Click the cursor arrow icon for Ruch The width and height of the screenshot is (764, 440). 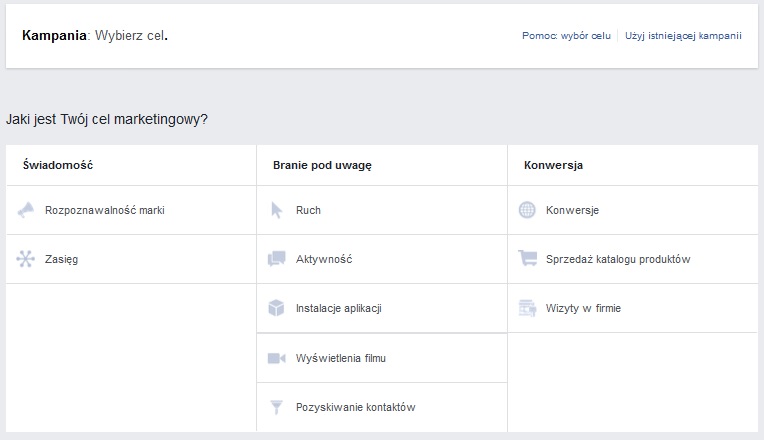coord(277,210)
